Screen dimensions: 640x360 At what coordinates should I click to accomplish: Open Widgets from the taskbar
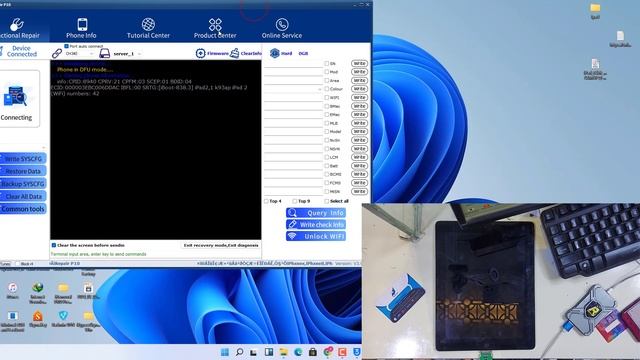click(x=269, y=352)
